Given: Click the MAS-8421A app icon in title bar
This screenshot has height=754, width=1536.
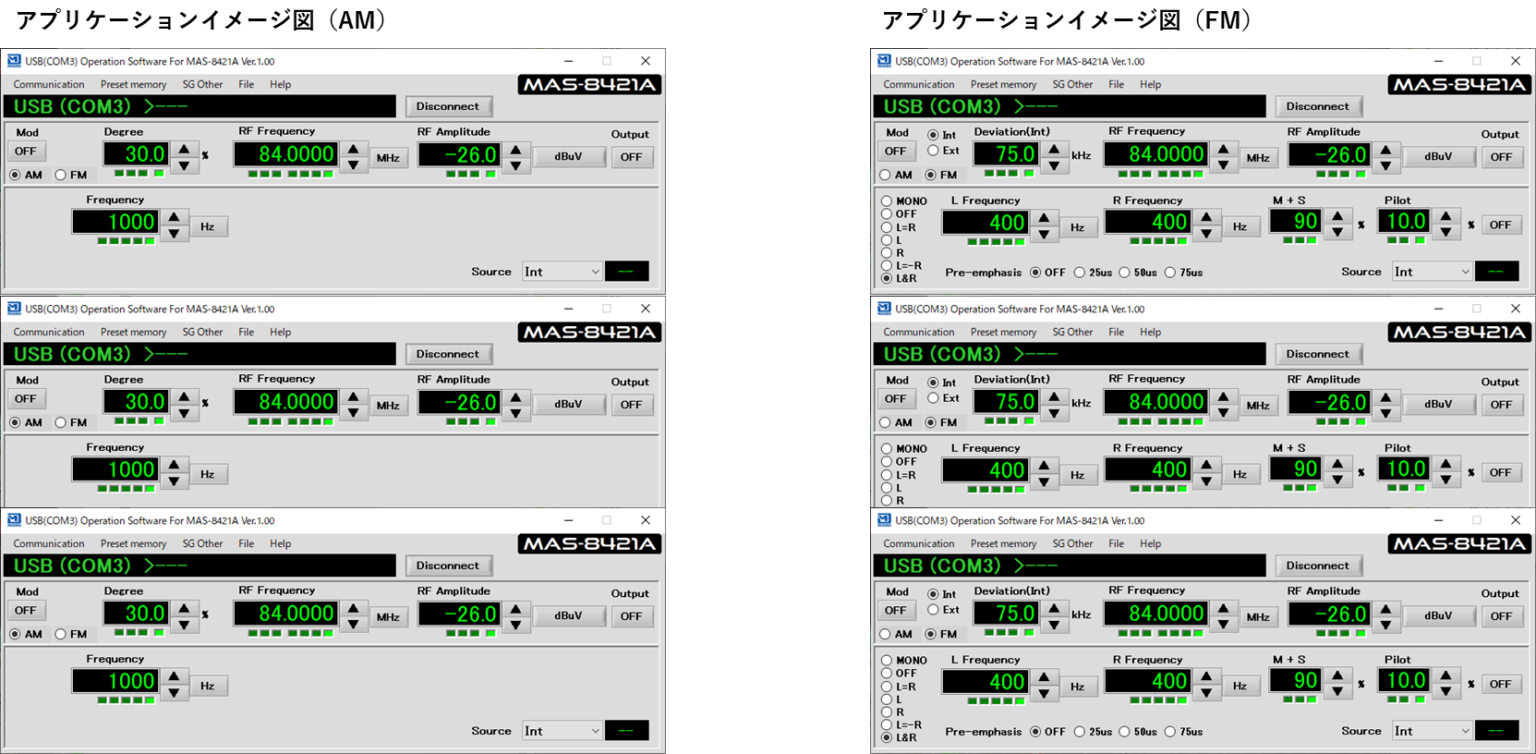Looking at the screenshot, I should [x=13, y=61].
